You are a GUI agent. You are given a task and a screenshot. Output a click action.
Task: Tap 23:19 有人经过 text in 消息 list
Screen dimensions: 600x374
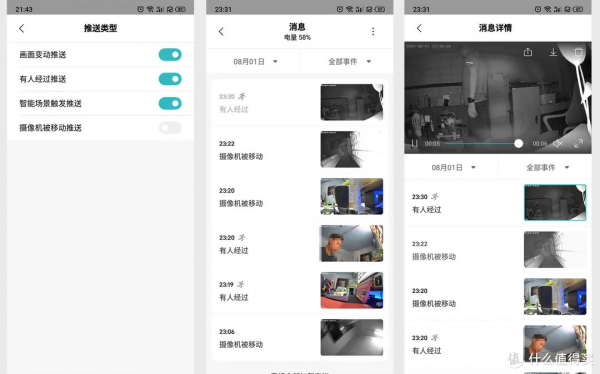(x=233, y=291)
